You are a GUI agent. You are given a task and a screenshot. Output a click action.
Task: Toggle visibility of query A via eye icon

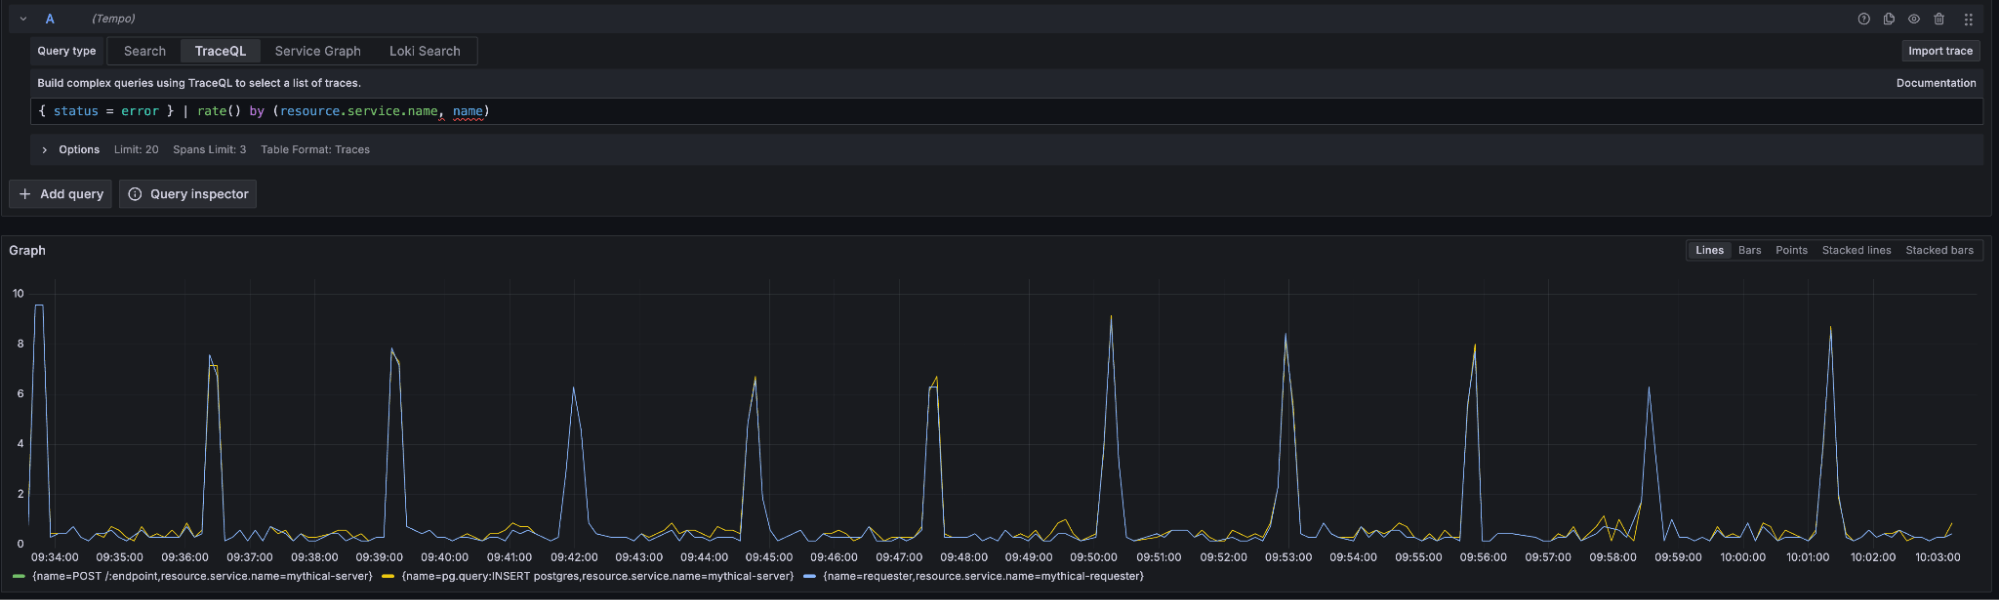[x=1914, y=19]
